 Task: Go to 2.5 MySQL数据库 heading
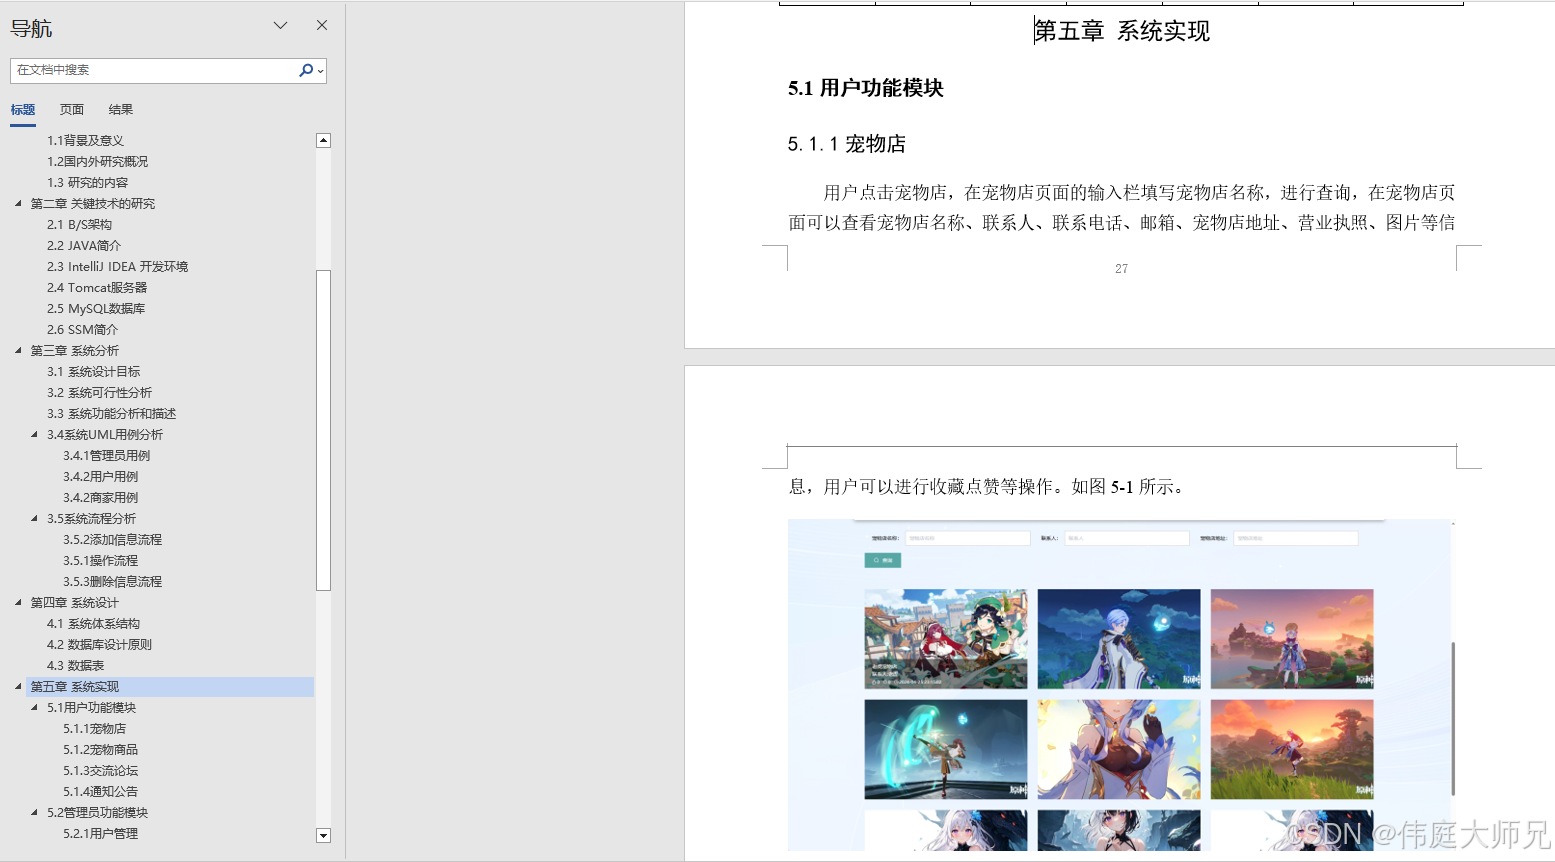[x=96, y=309]
